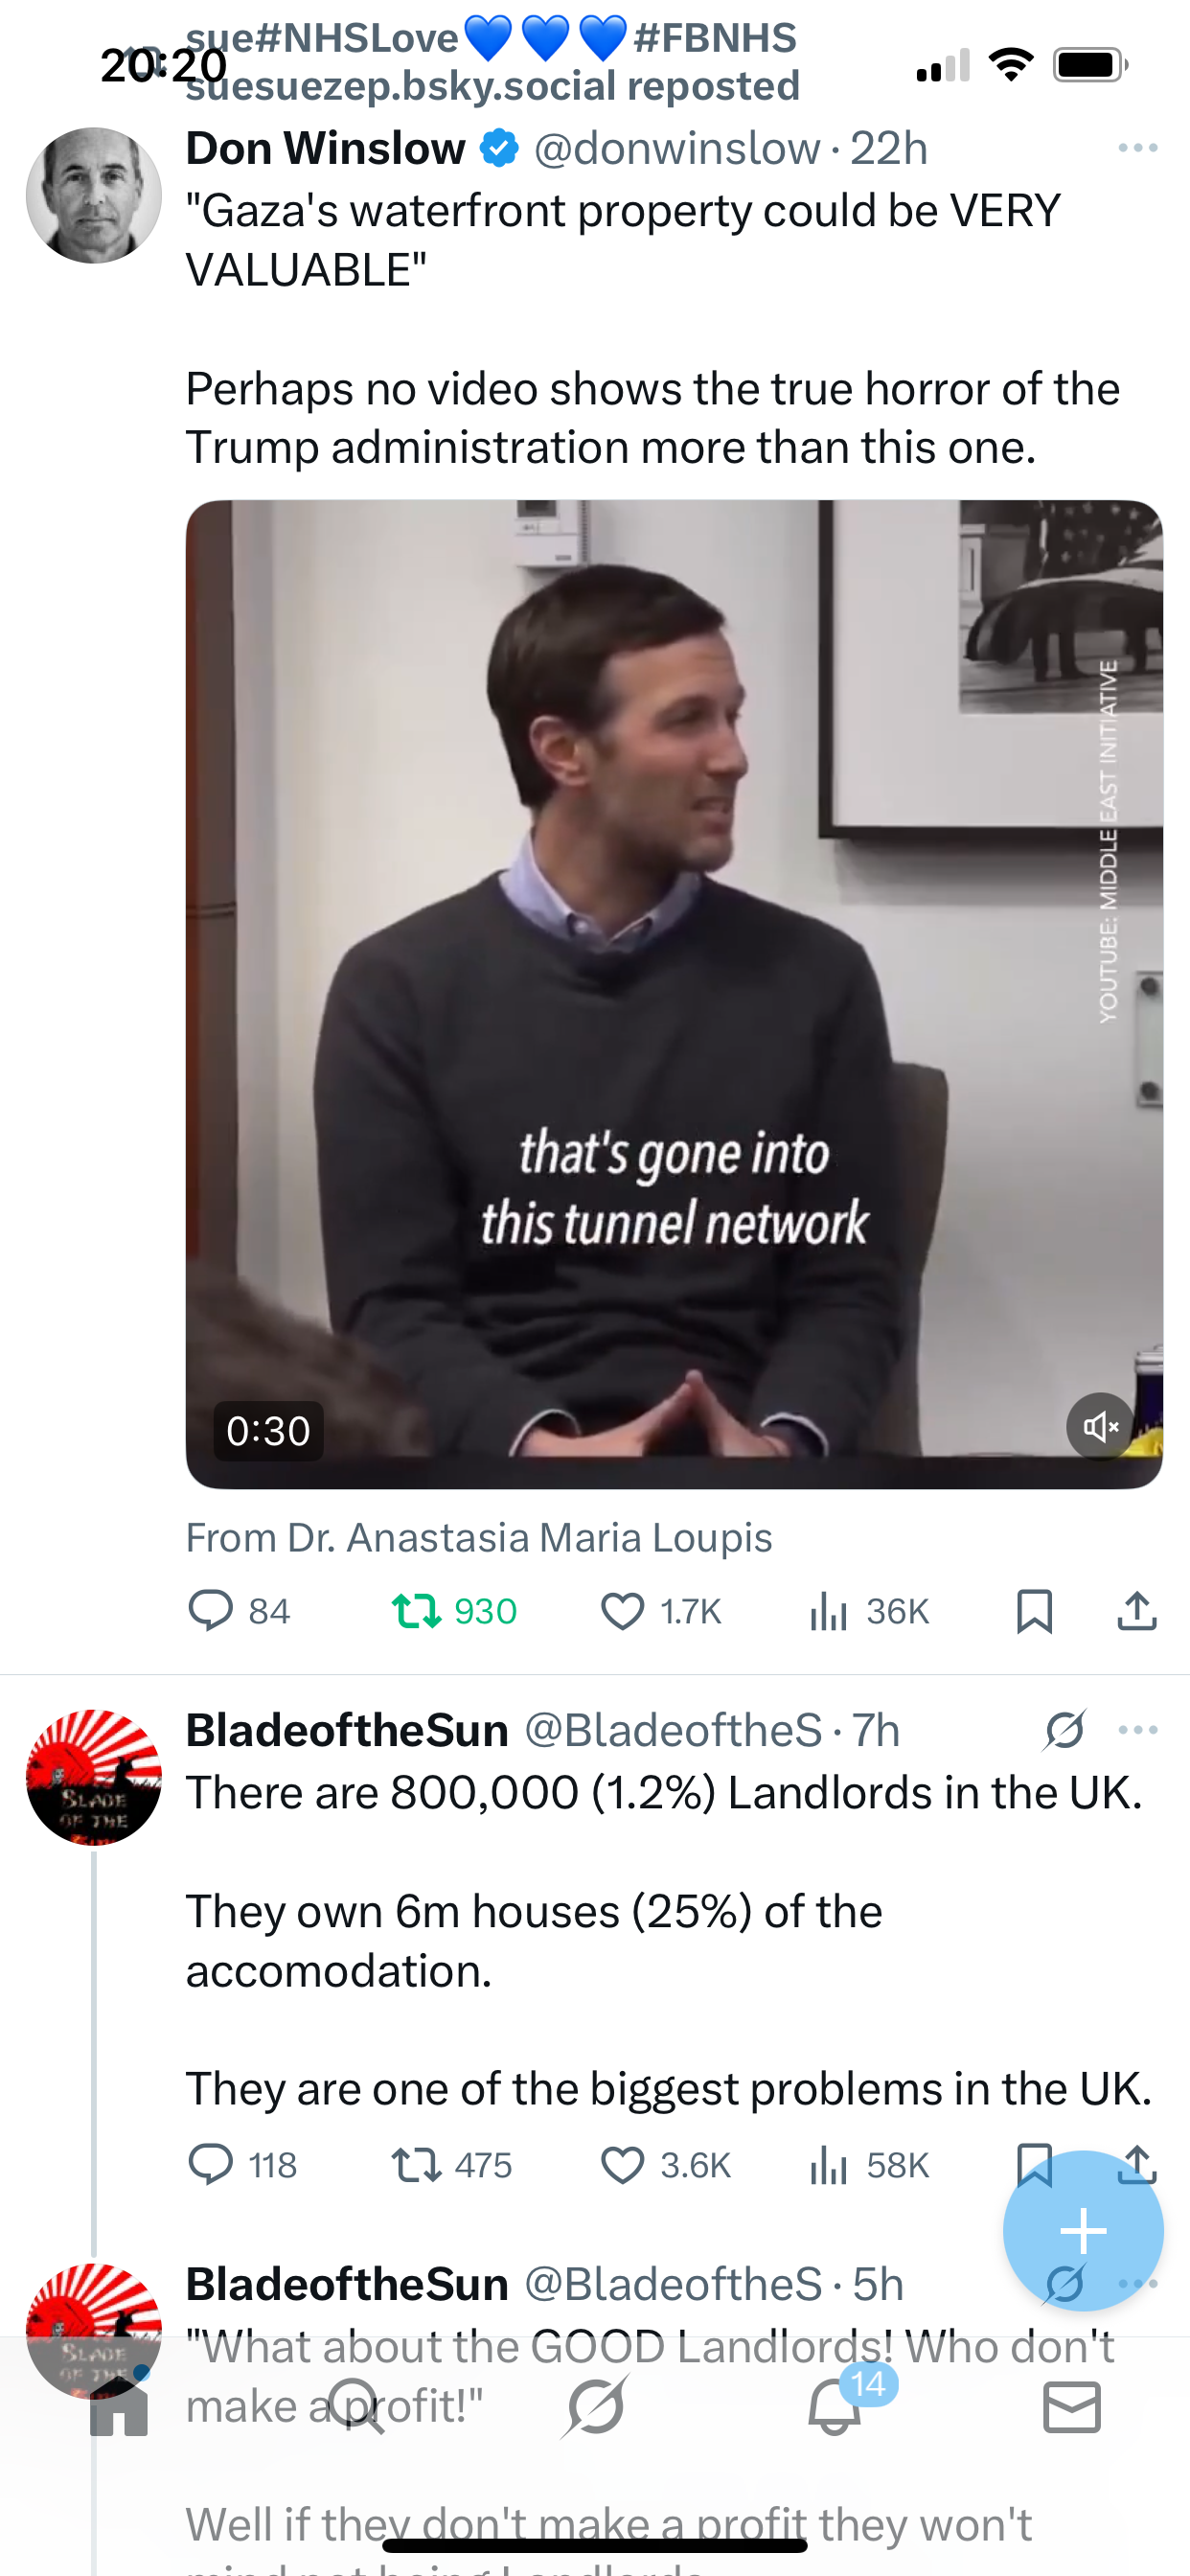1190x2576 pixels.
Task: Open more options on Don Winslow's post
Action: (1138, 148)
